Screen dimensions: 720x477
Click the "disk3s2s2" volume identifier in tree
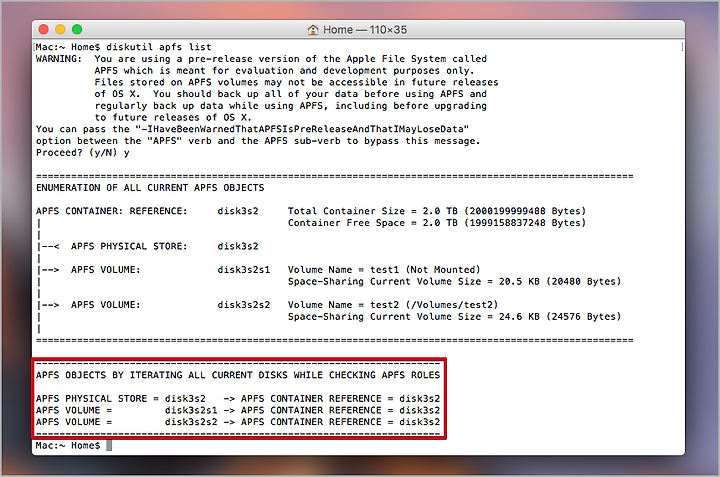pos(244,305)
